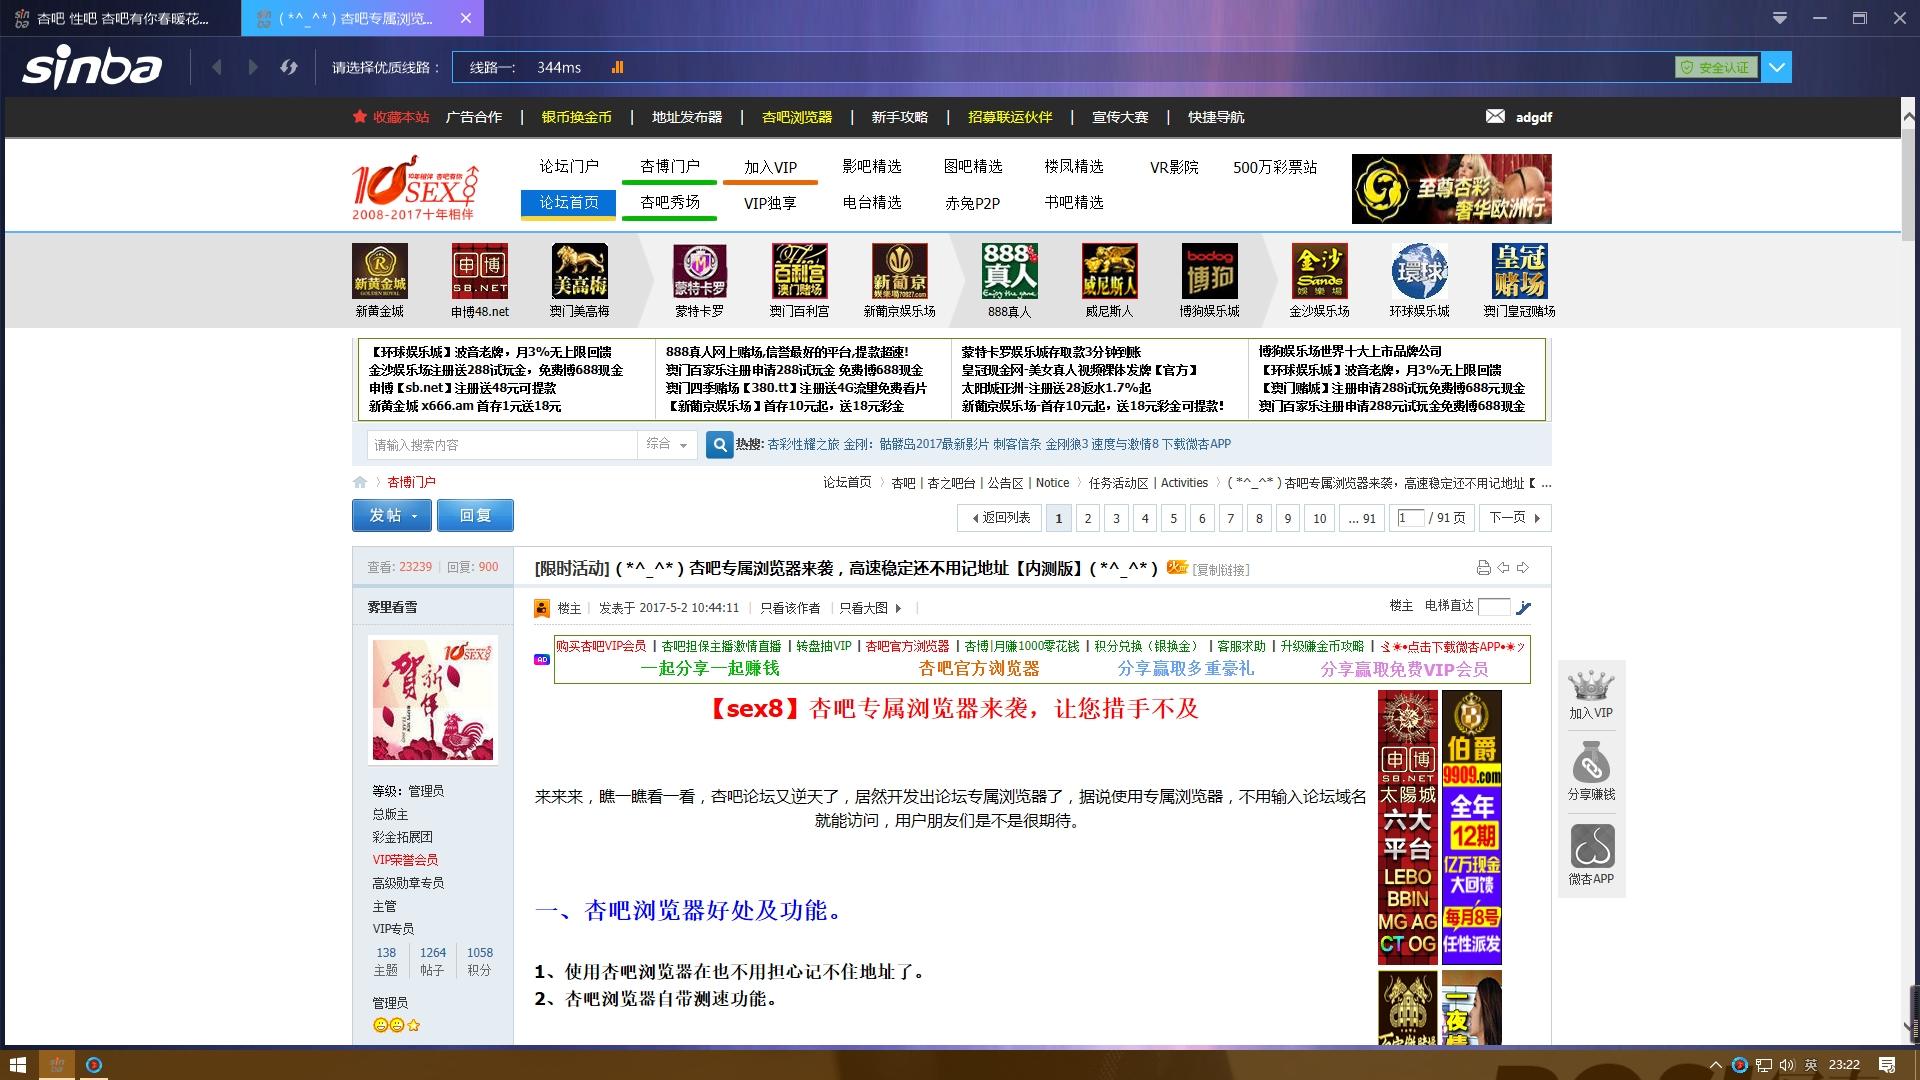Open the 500万彩票站 link
This screenshot has height=1080, width=1920.
click(1275, 167)
